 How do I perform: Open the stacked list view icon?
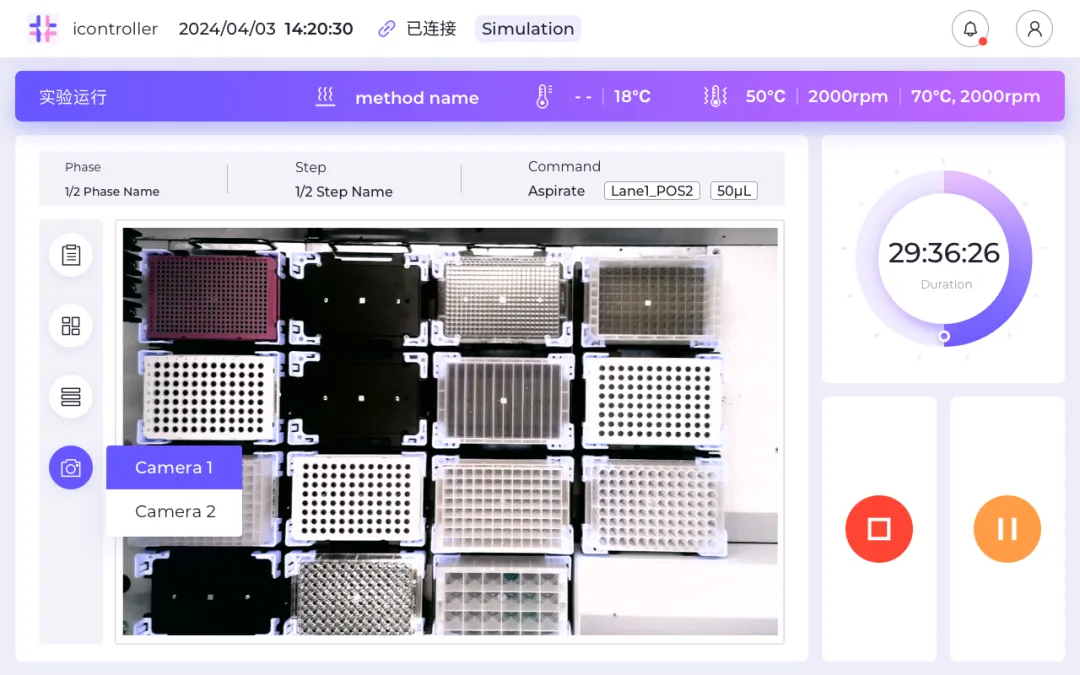tap(71, 397)
